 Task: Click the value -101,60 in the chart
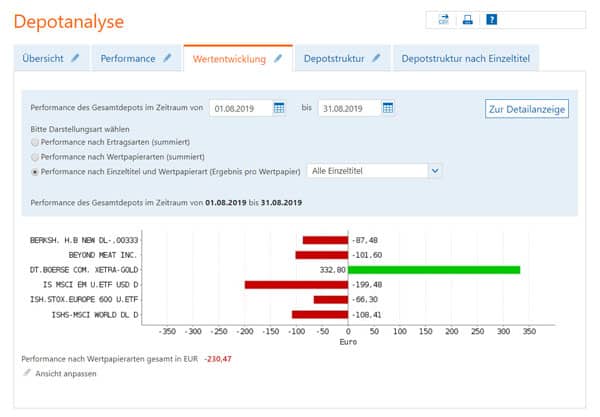click(x=367, y=255)
